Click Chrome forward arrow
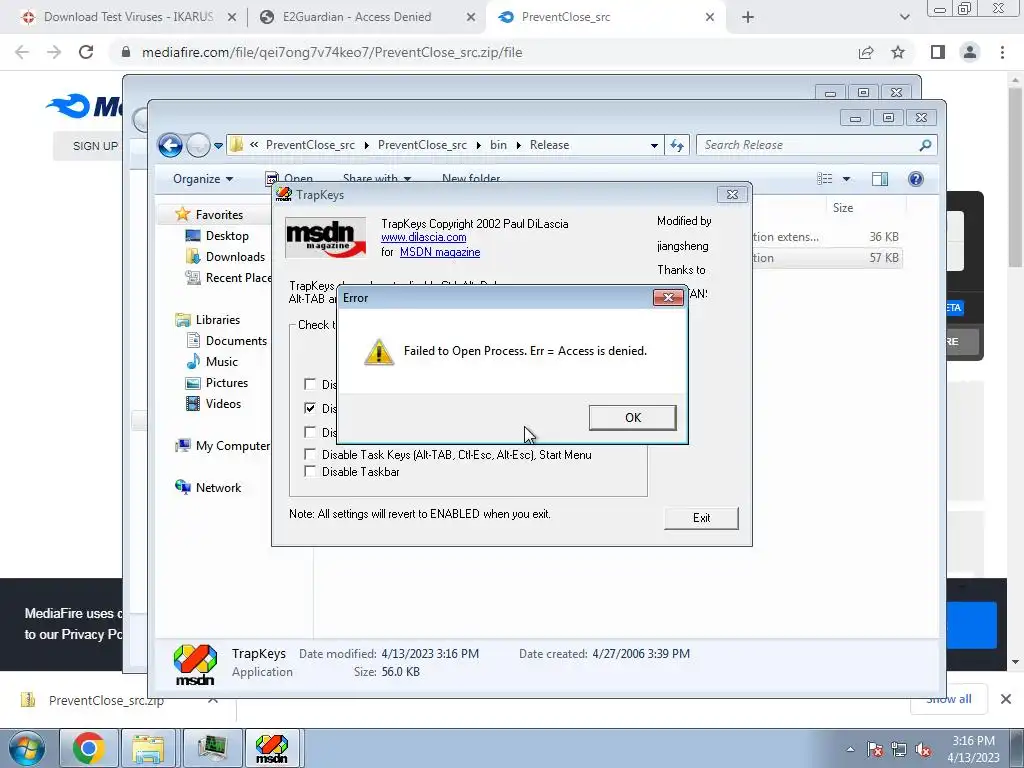The image size is (1024, 768). coord(54,52)
